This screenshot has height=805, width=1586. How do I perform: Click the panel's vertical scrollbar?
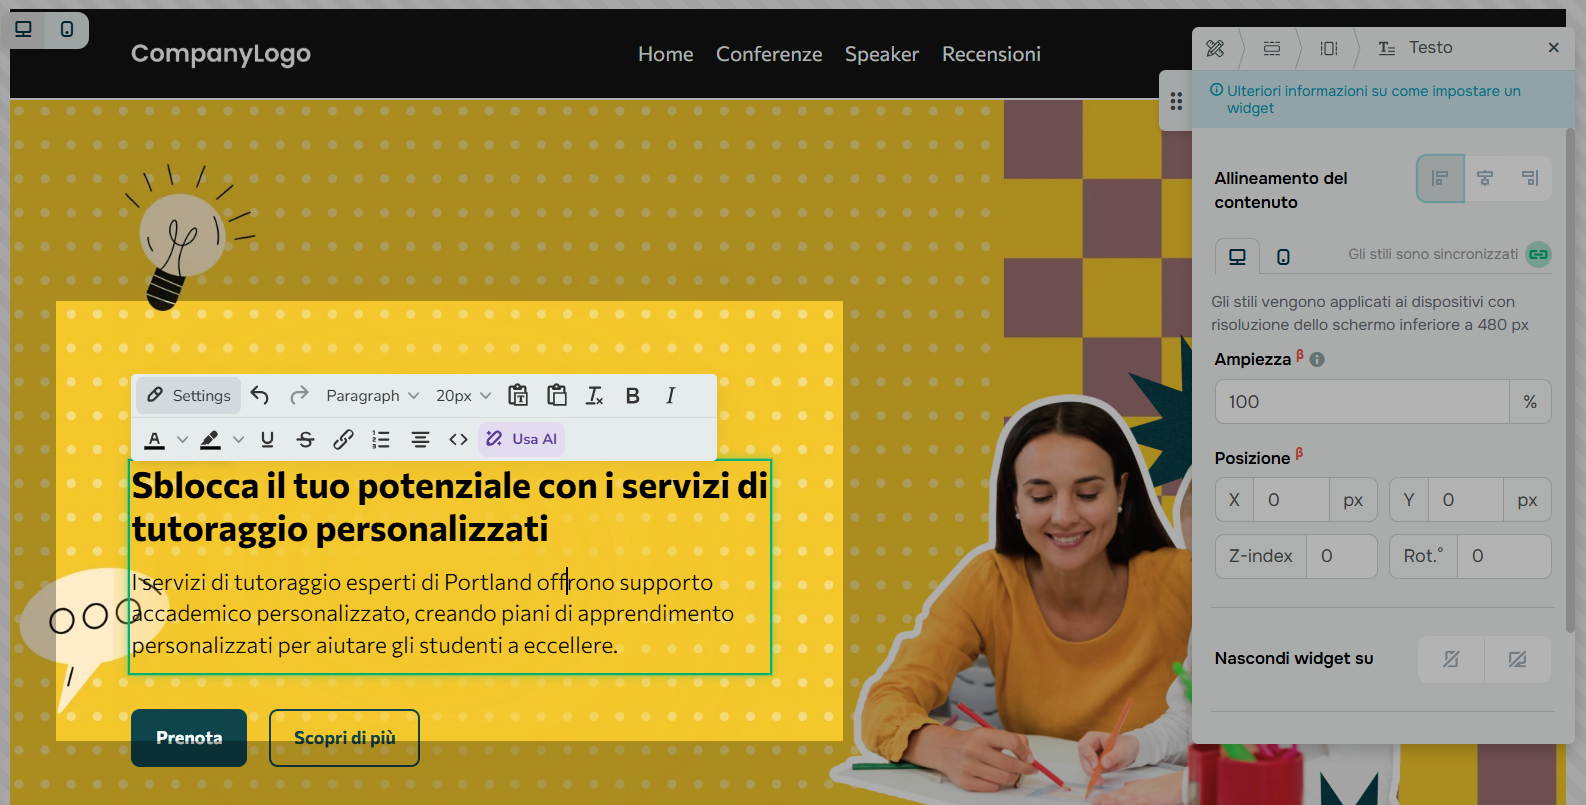coord(1570,380)
